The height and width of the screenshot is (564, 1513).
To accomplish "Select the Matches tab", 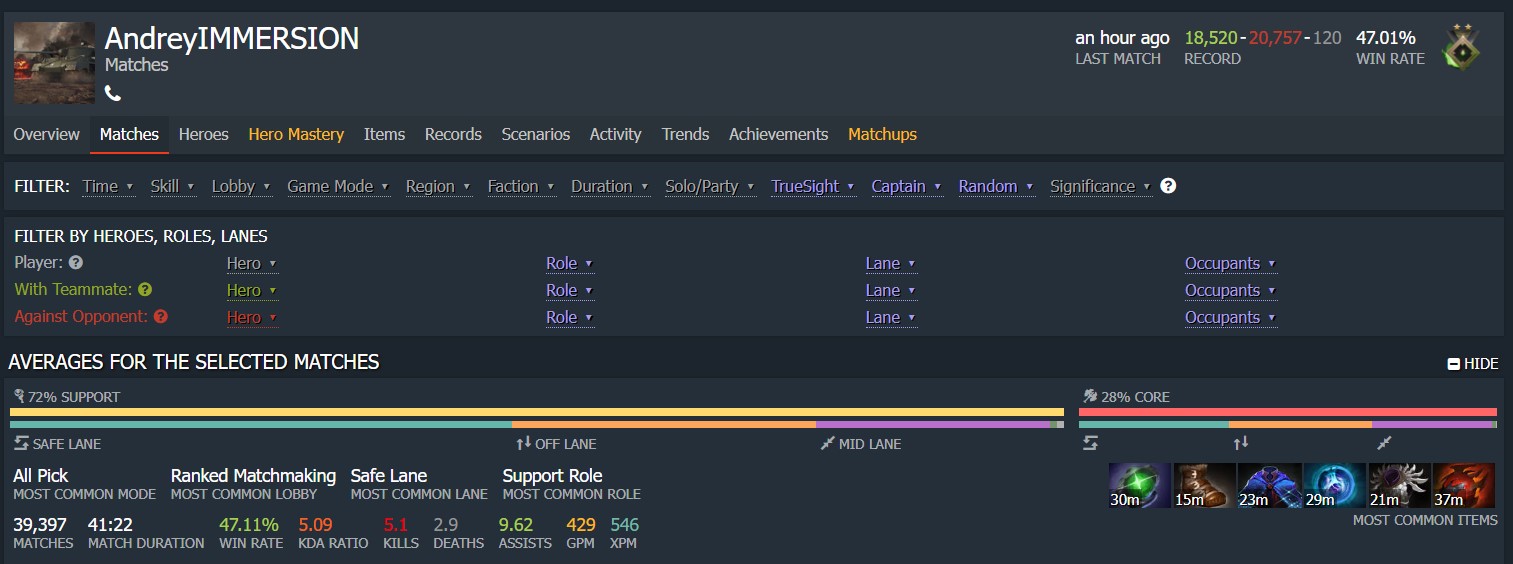I will pyautogui.click(x=129, y=134).
